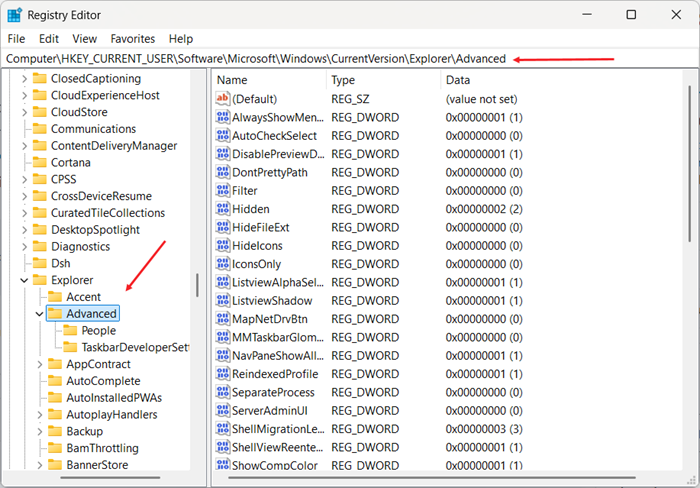
Task: Click the Filter value's DWORD icon
Action: [222, 190]
